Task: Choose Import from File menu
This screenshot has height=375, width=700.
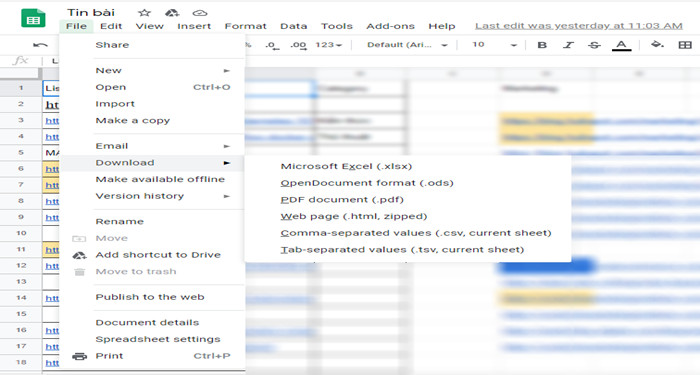Action: click(x=152, y=104)
